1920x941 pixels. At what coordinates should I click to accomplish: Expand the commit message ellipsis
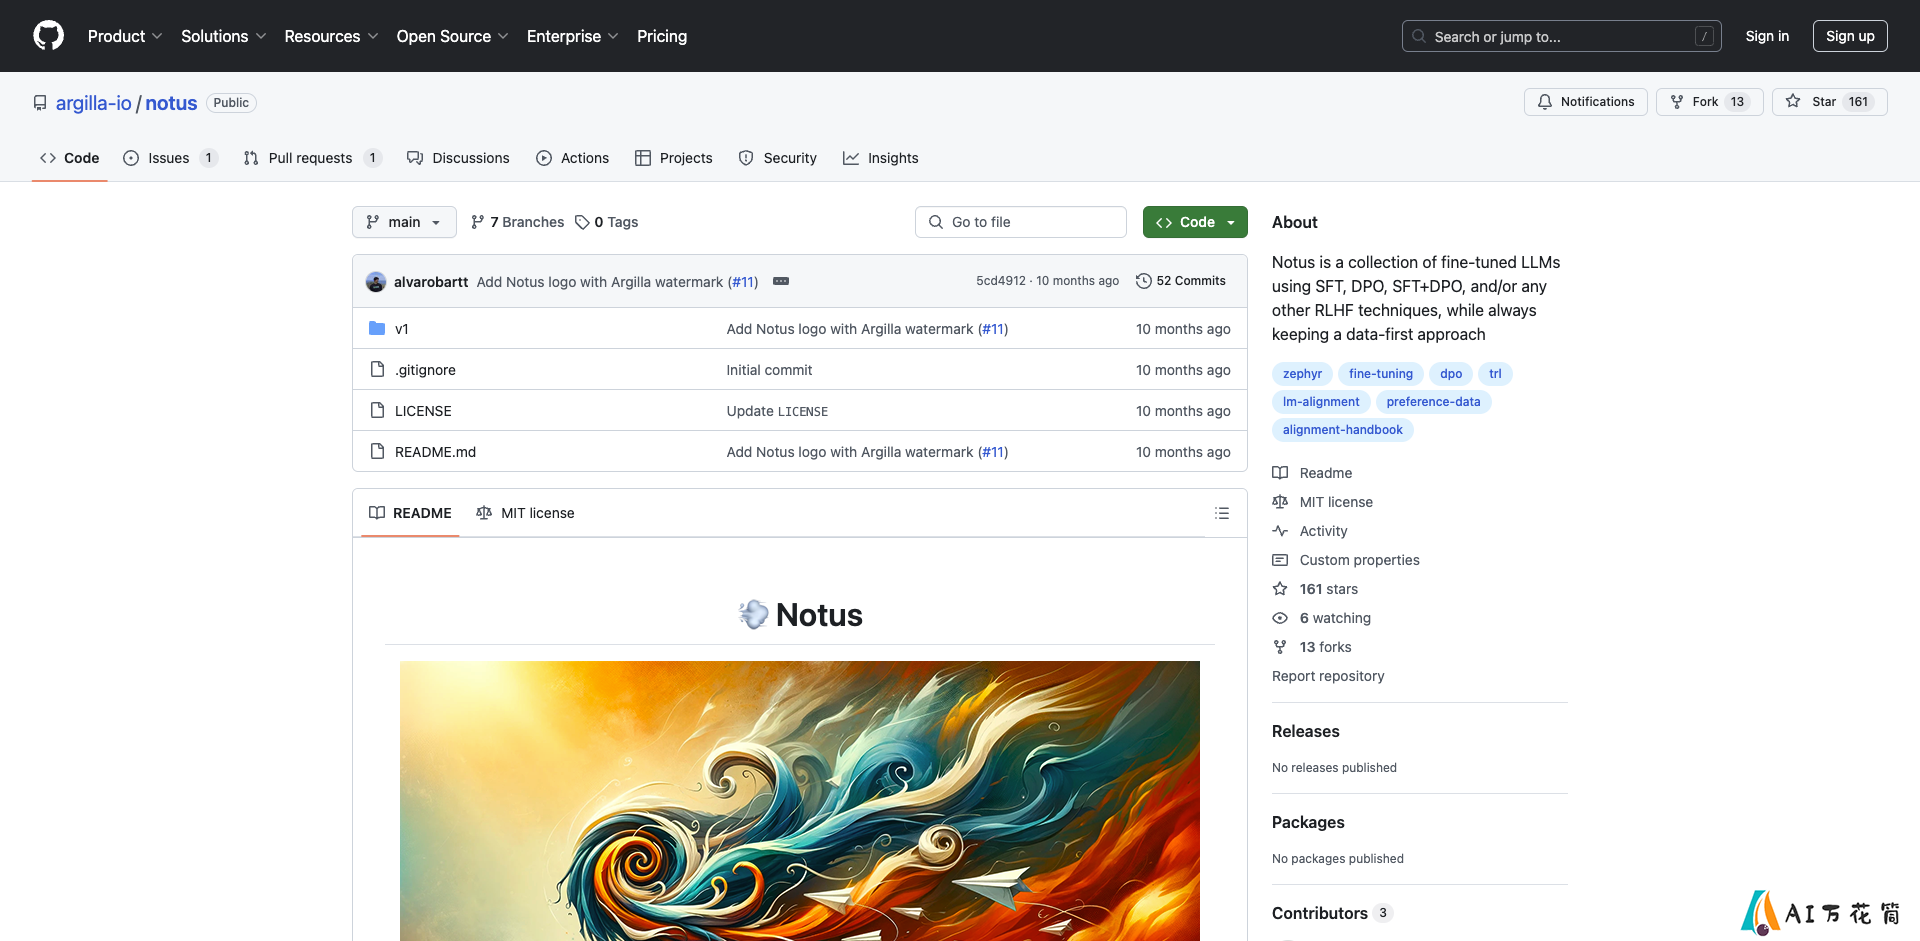click(781, 281)
